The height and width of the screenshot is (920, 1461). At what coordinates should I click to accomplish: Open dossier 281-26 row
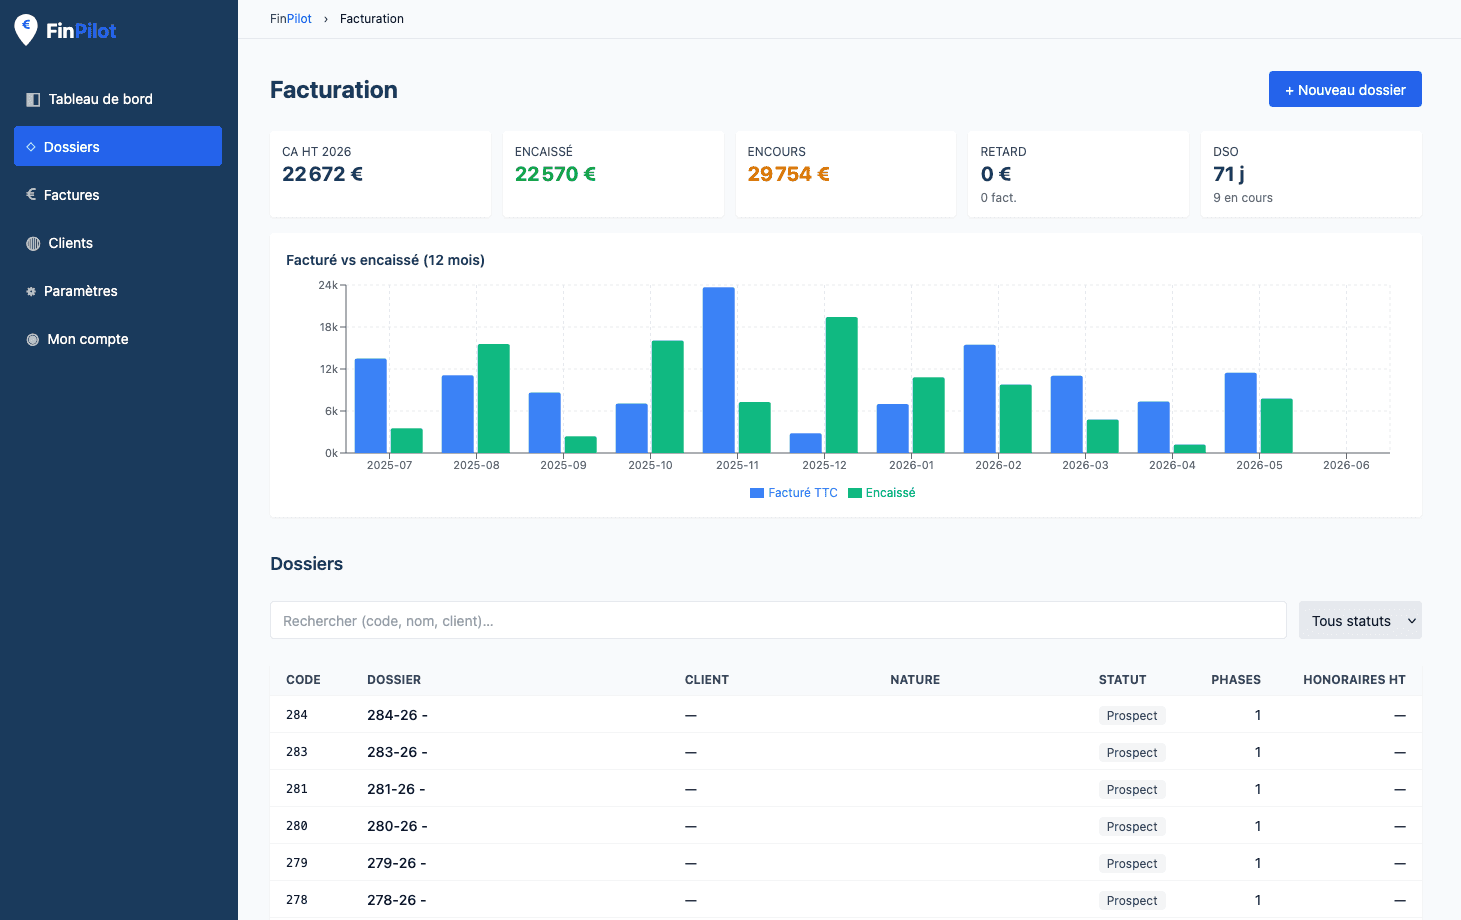(x=846, y=789)
